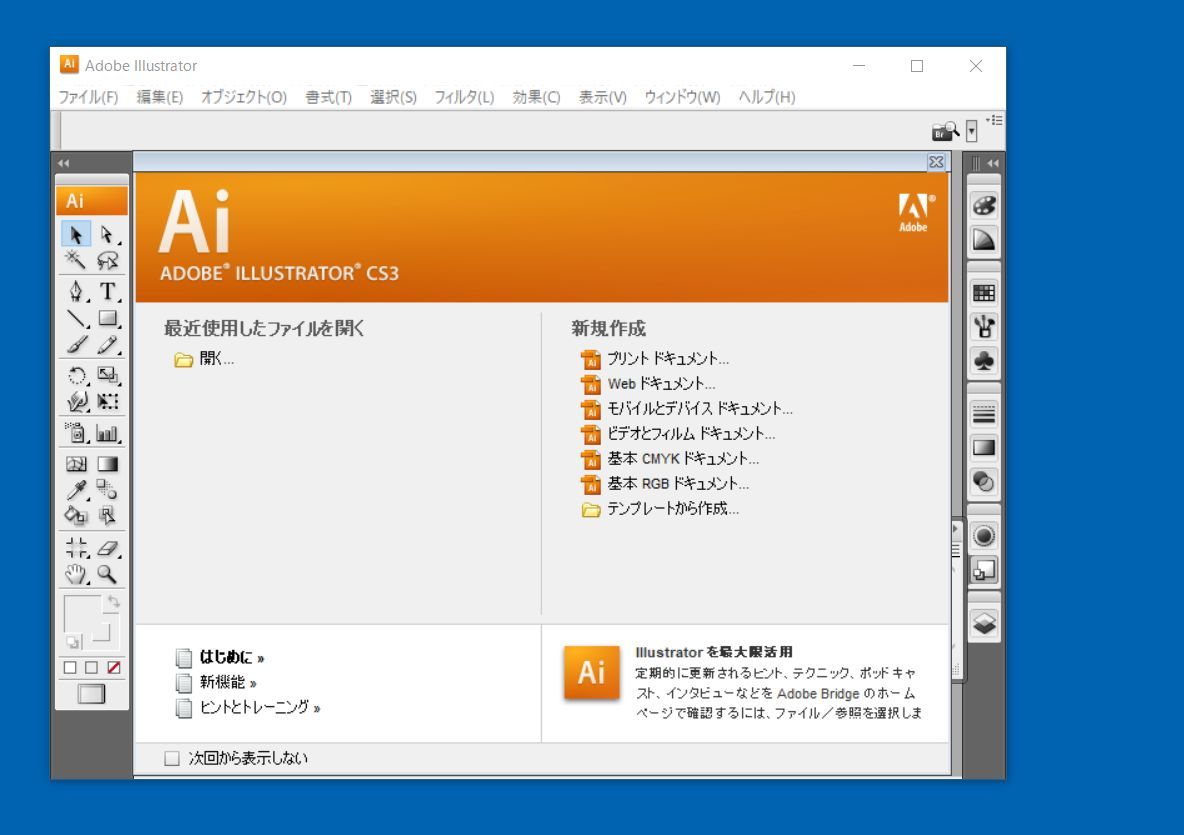Select the Selection tool

tap(75, 233)
